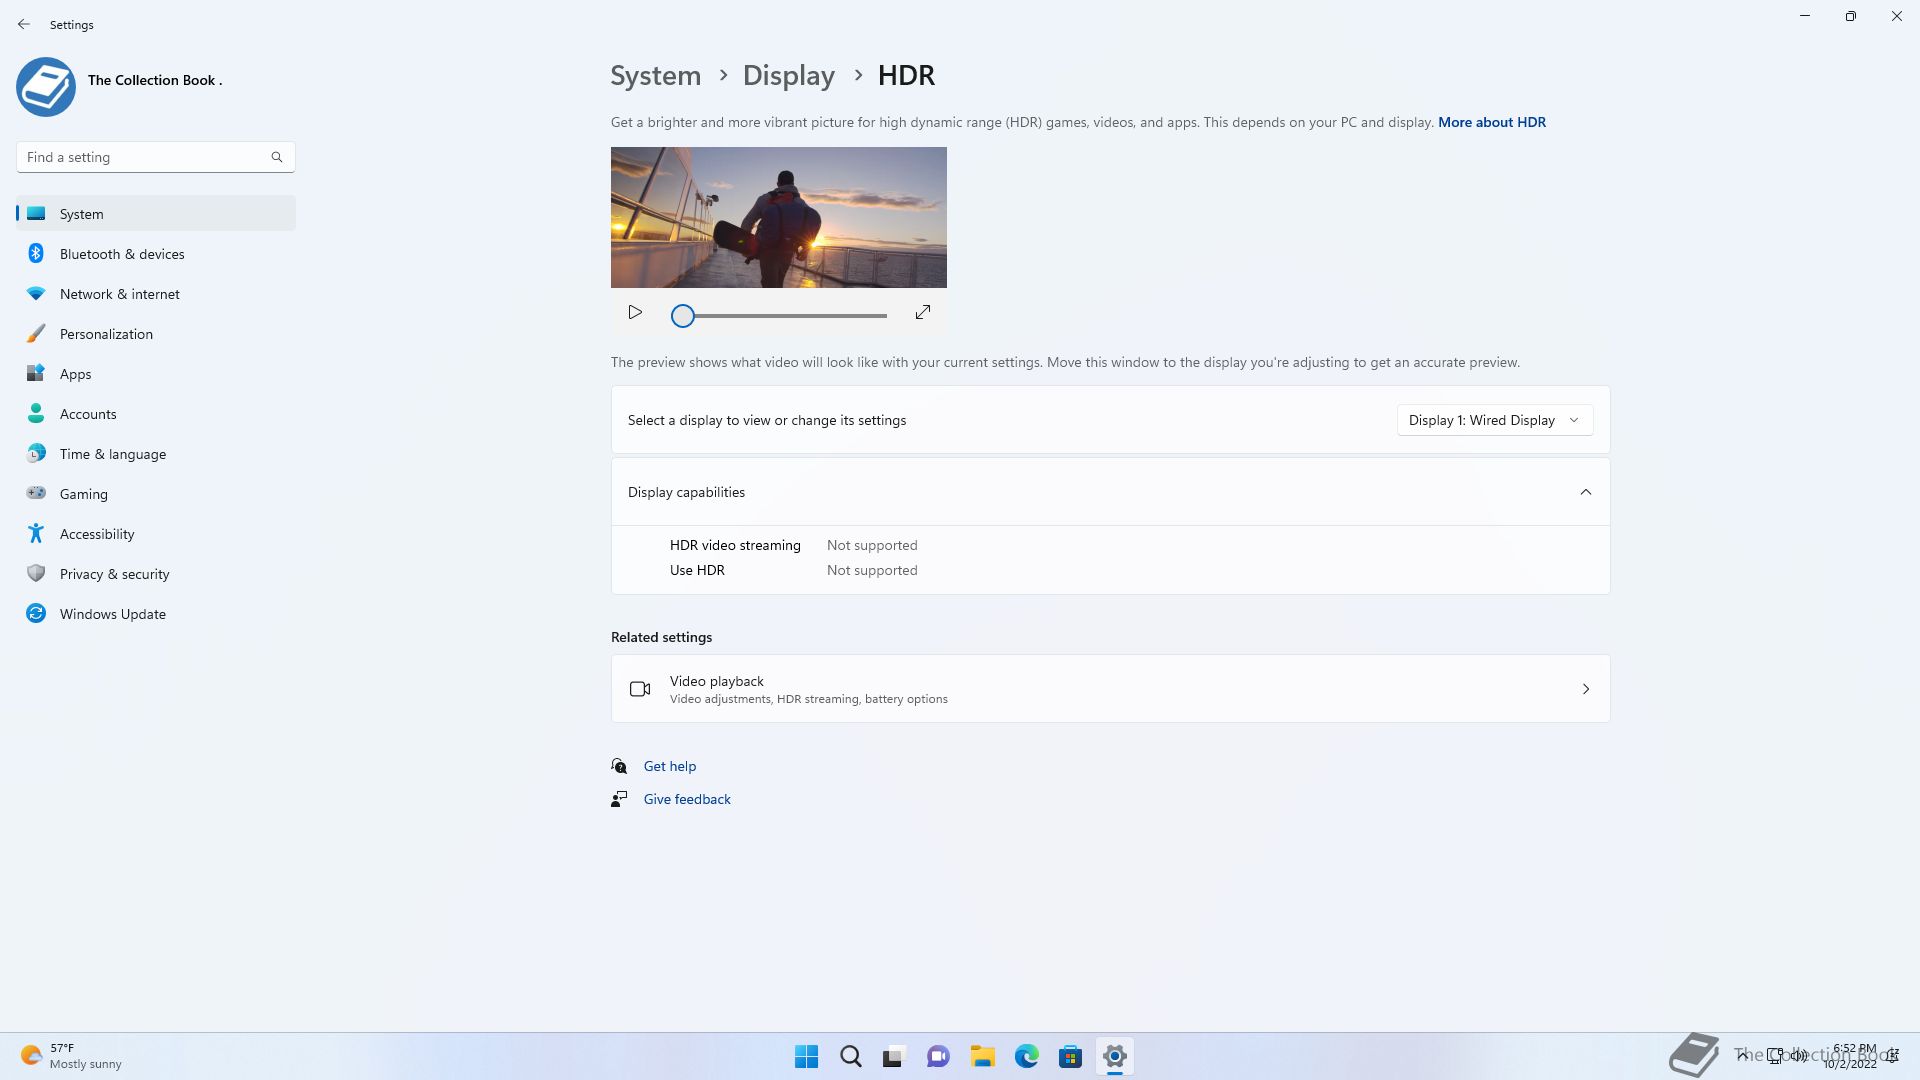The width and height of the screenshot is (1920, 1080).
Task: Click the Get help link
Action: (x=669, y=766)
